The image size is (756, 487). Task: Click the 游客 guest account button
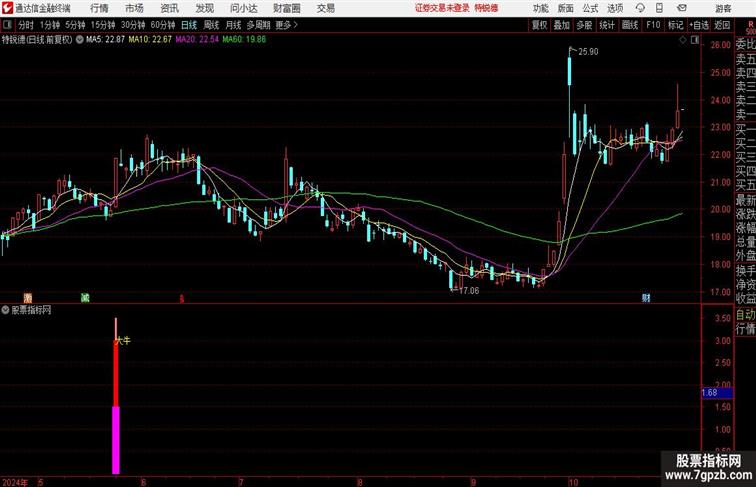click(723, 8)
